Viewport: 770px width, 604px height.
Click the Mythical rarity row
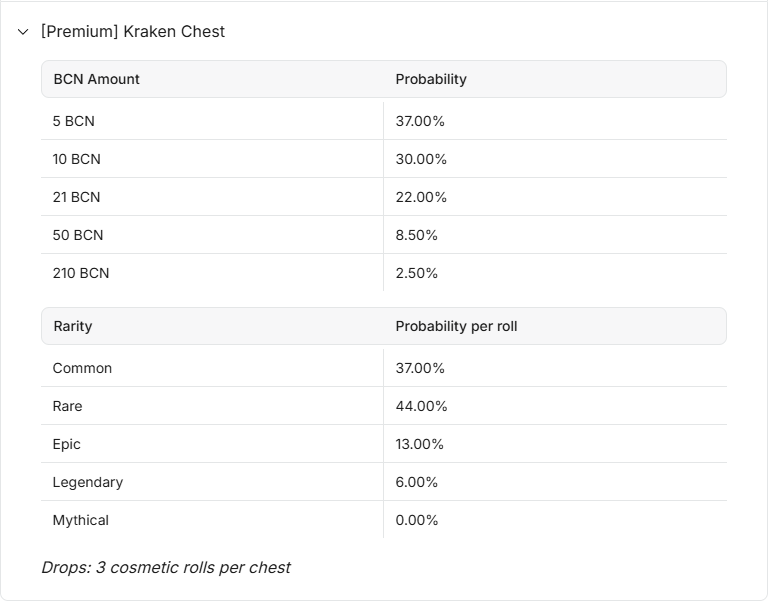tap(384, 520)
